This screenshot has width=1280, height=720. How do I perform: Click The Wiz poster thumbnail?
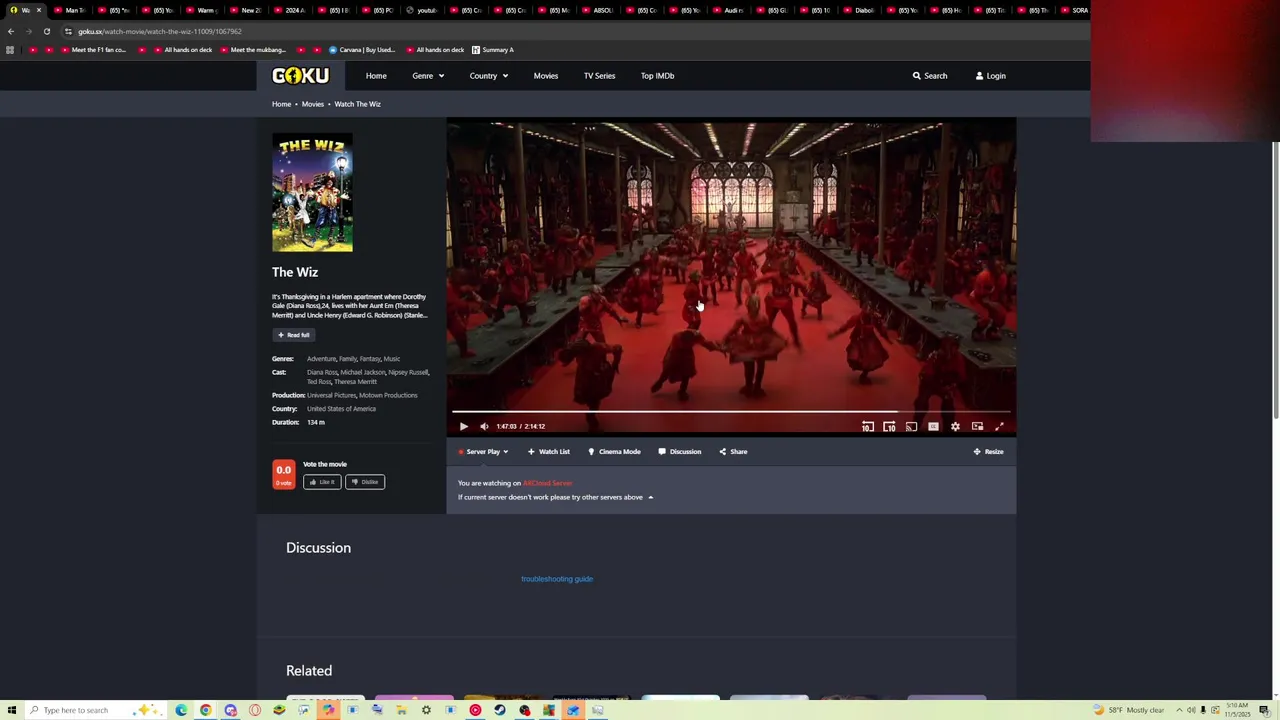point(312,192)
